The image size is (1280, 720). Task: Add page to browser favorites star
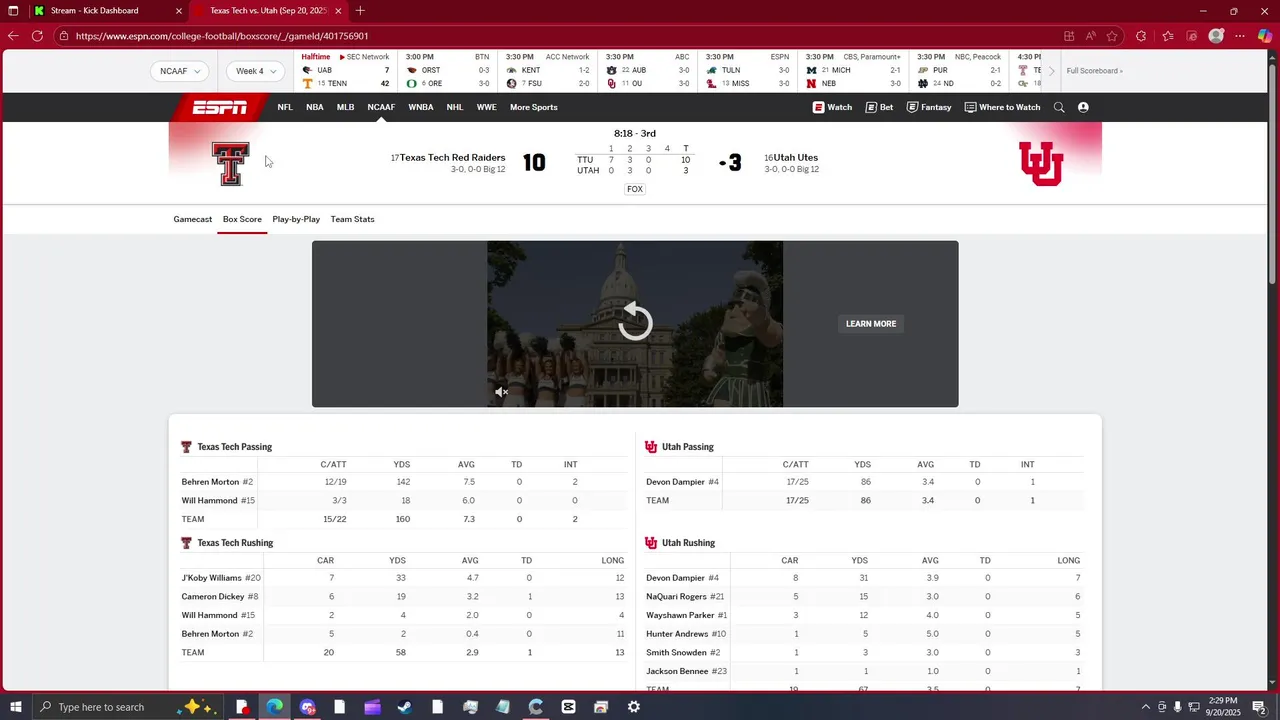1112,36
